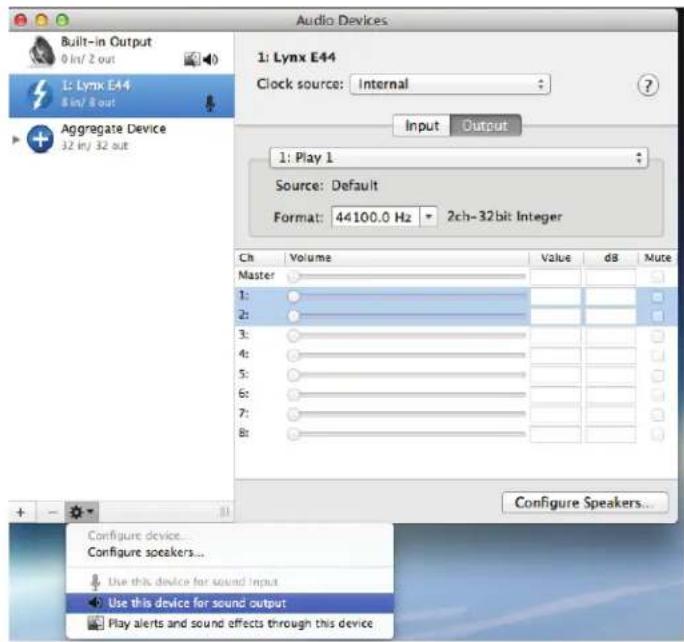The image size is (684, 642).
Task: Click the channel 3 volume slider
Action: coord(406,336)
